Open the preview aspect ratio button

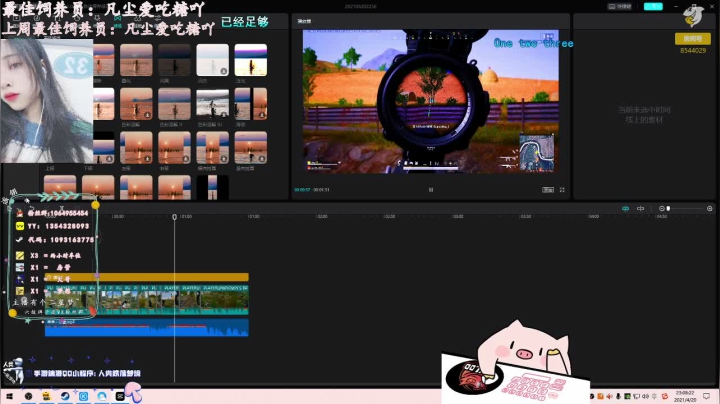tap(548, 190)
